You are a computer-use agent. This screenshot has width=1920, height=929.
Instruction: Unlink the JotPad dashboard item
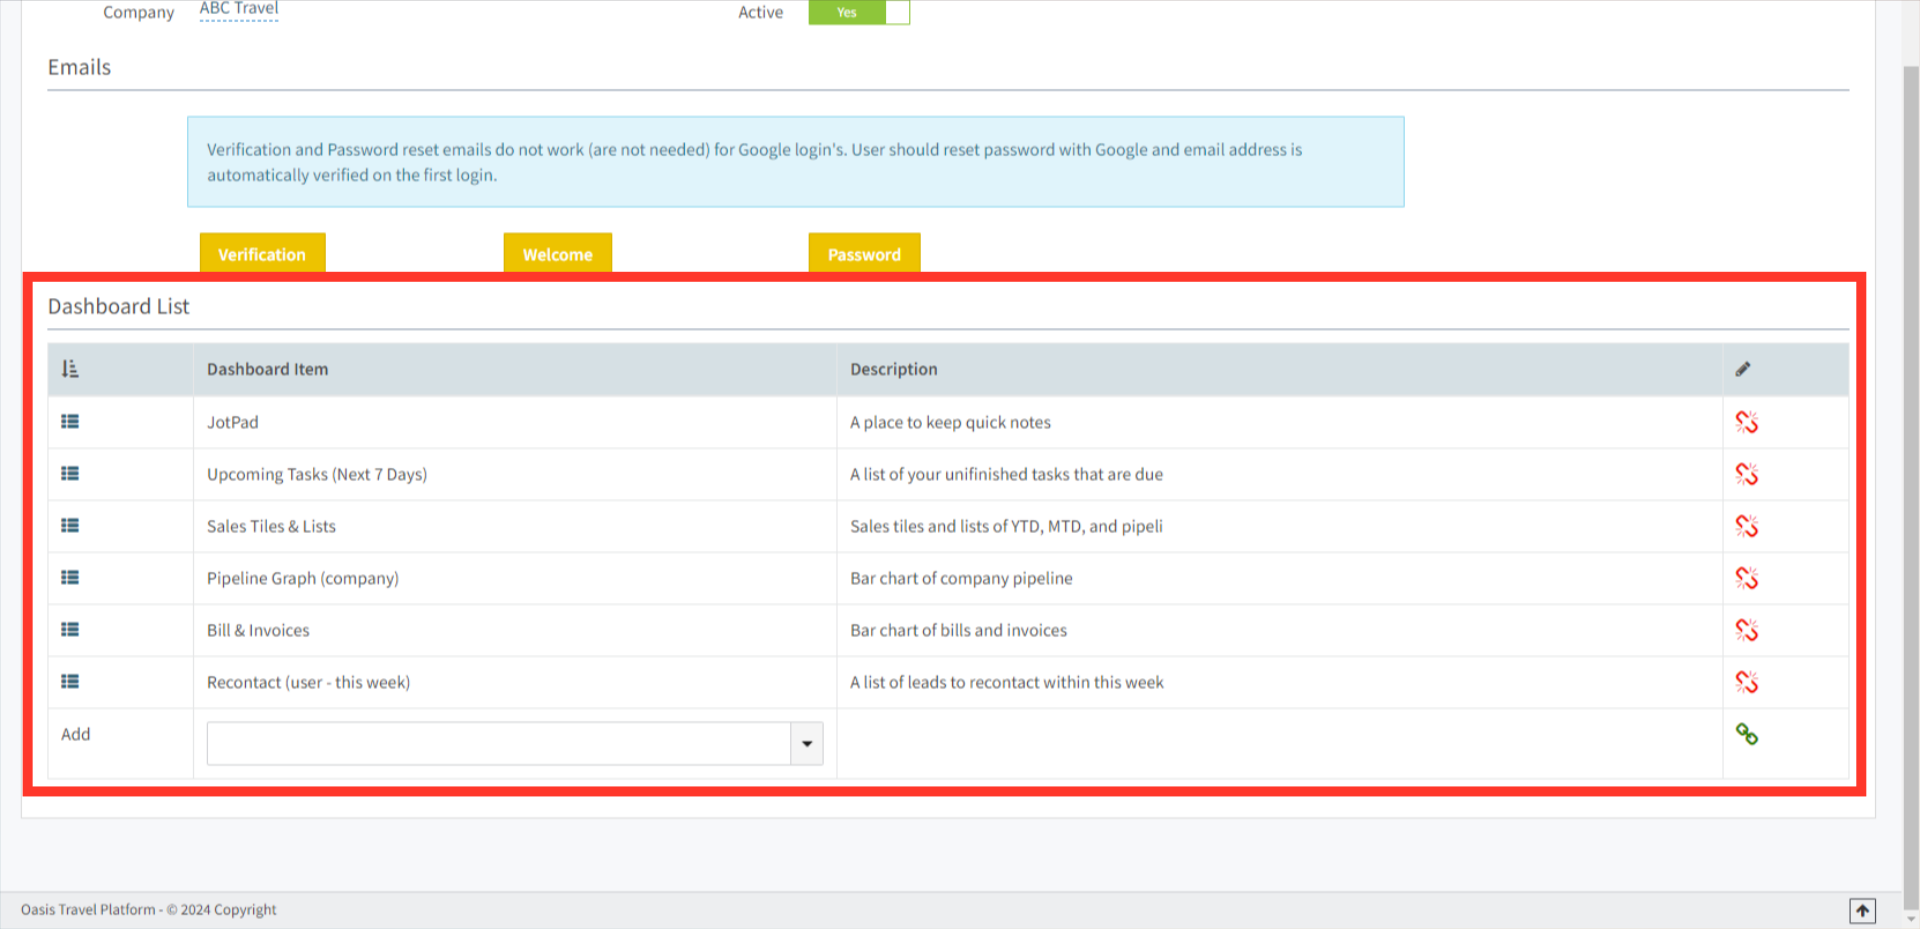click(1747, 422)
